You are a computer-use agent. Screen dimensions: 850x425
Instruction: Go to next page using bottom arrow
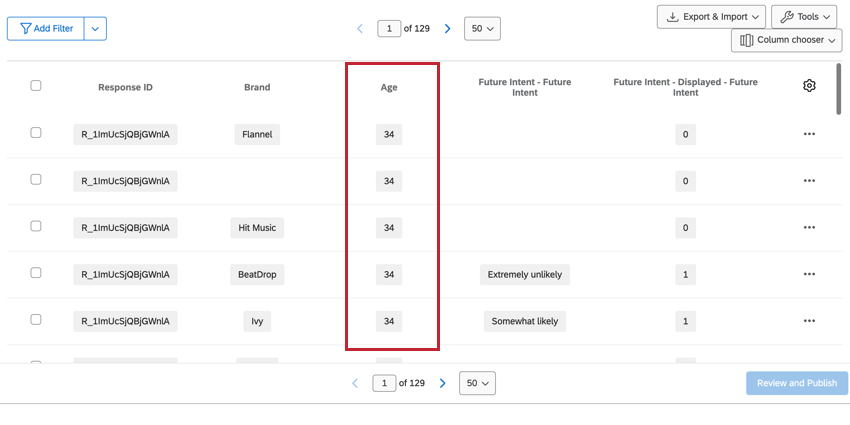(x=442, y=383)
